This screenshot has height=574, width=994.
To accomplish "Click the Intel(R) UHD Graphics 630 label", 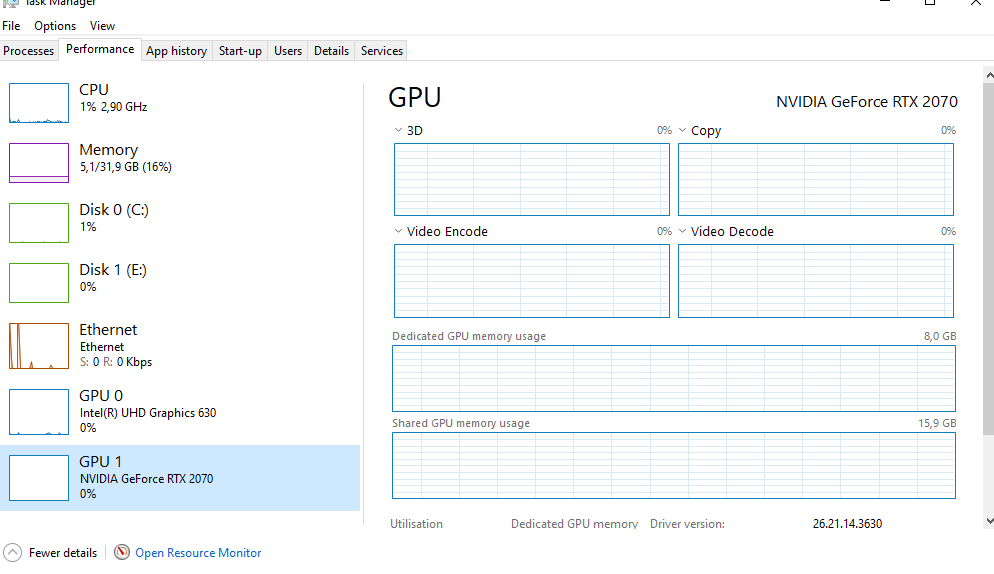I will coord(148,413).
